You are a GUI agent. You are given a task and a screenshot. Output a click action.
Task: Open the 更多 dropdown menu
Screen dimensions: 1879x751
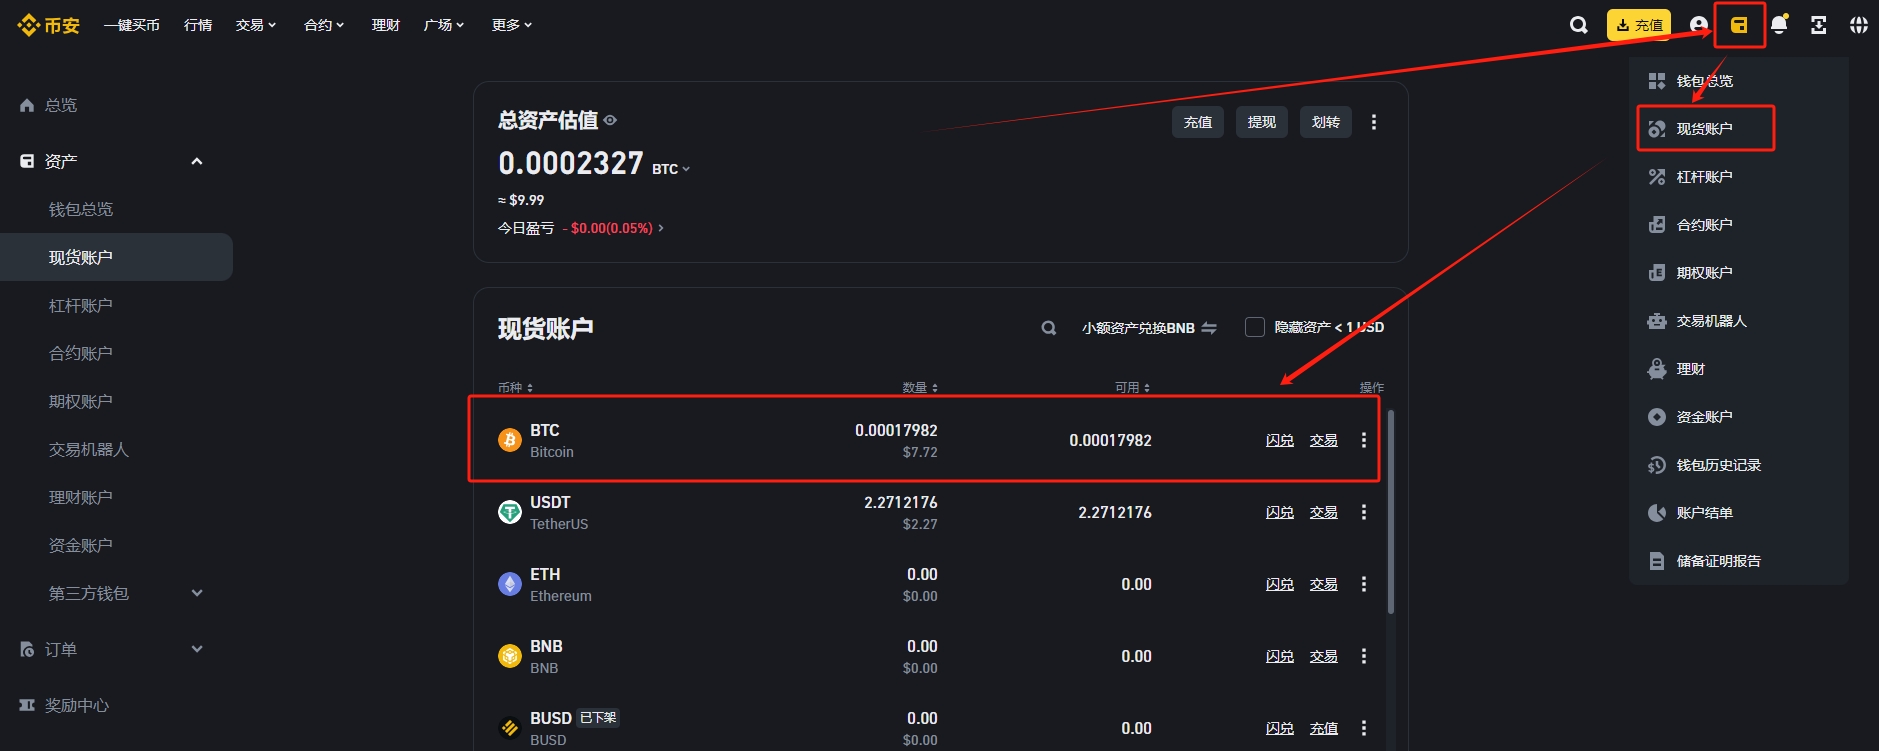tap(512, 25)
